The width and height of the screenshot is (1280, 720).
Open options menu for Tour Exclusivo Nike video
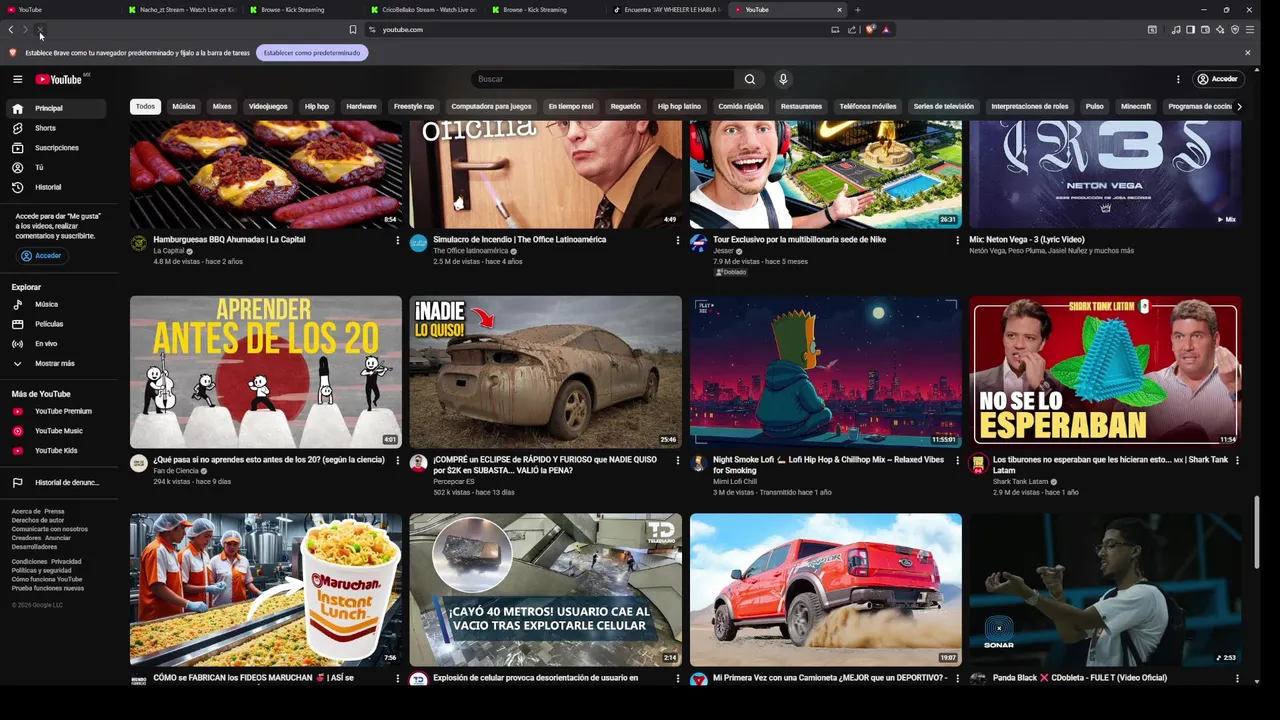[957, 240]
